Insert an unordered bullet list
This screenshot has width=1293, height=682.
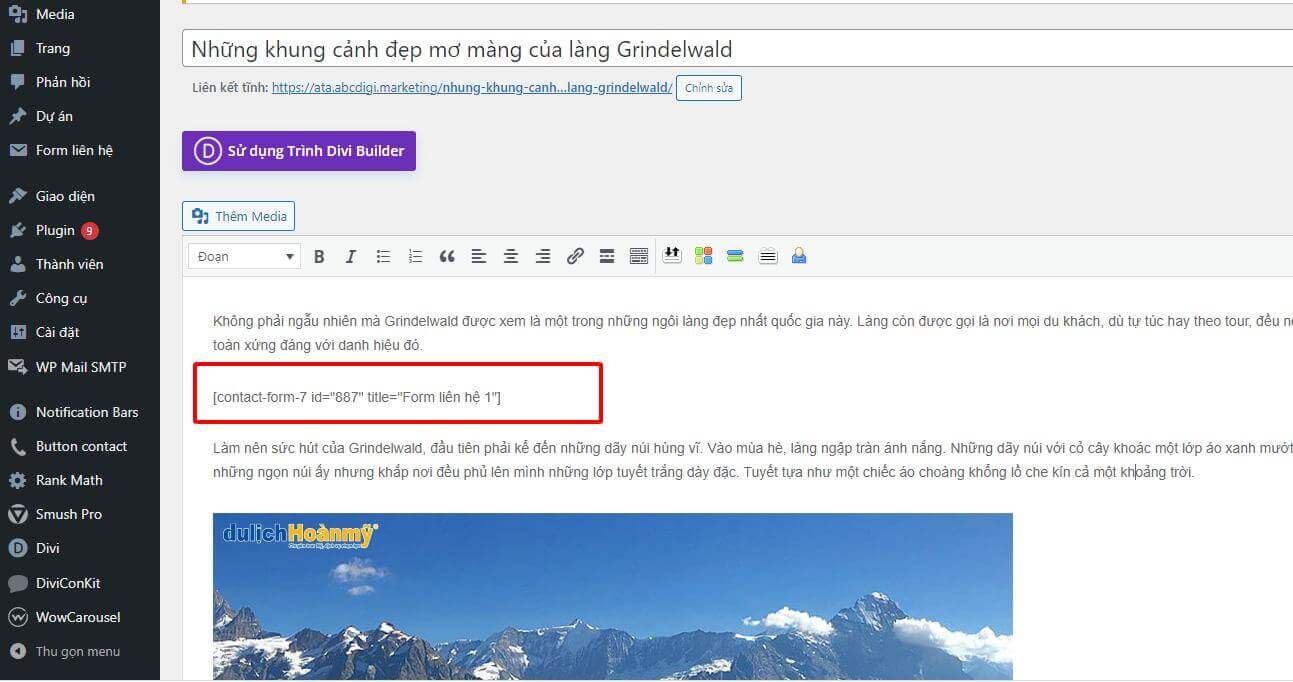pos(383,256)
